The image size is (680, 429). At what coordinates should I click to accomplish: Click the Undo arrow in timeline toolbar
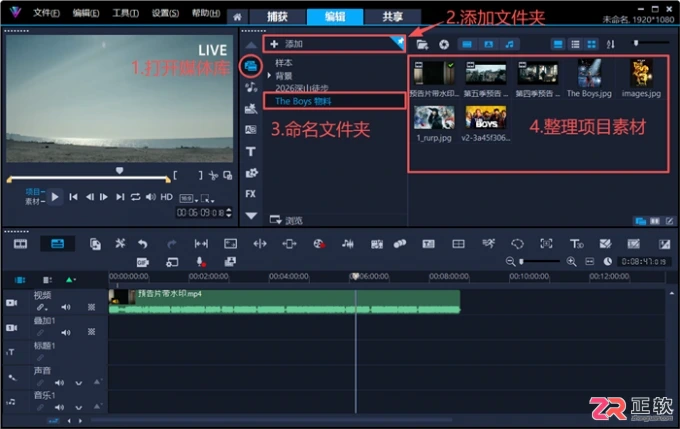click(143, 244)
